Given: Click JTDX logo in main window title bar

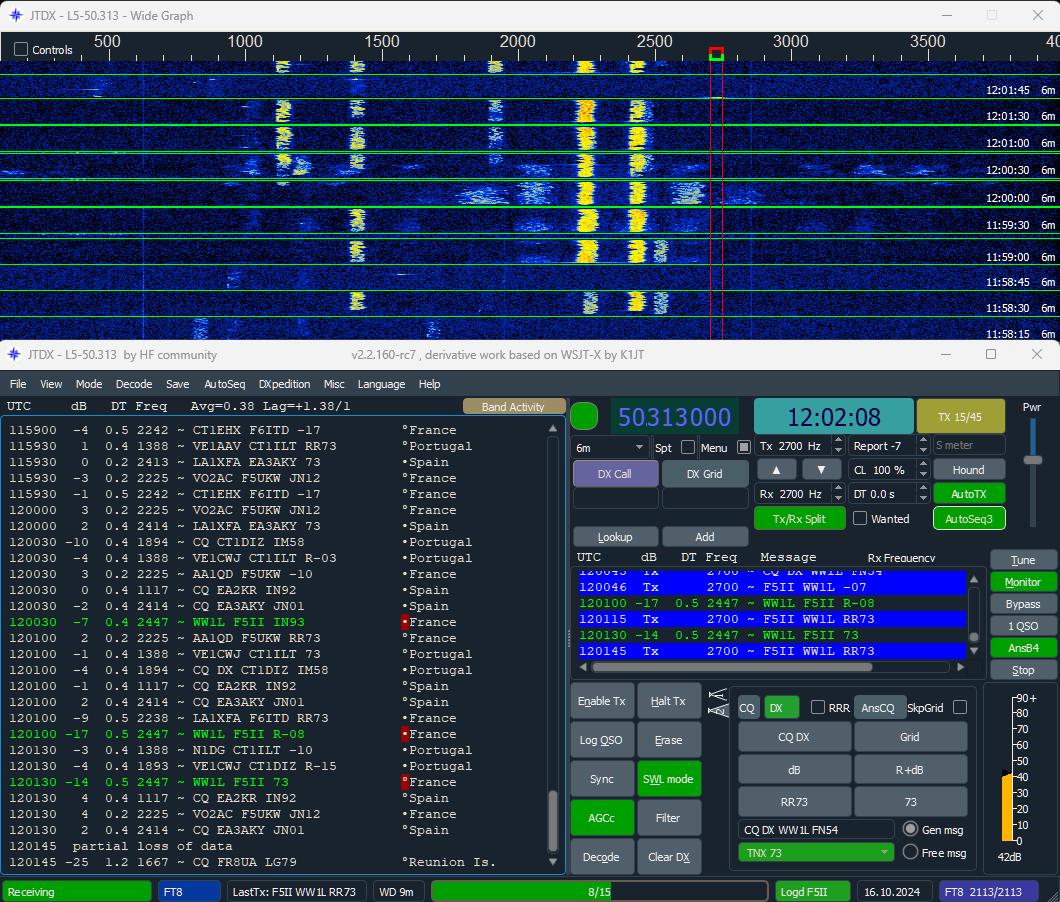Looking at the screenshot, I should (x=14, y=354).
